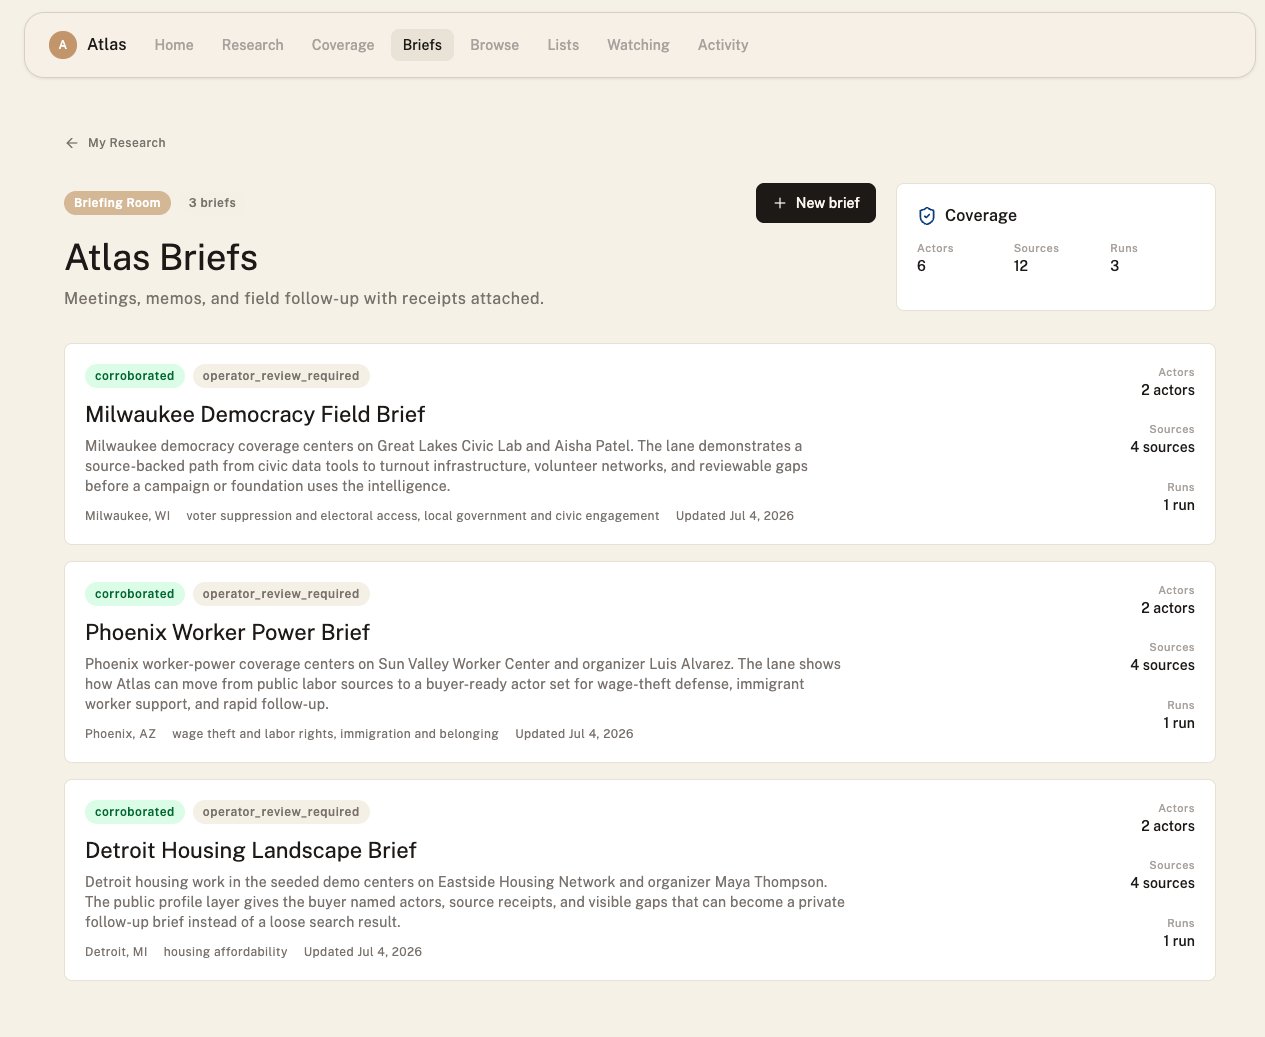Click Milwaukee, WI location text

[x=127, y=516]
